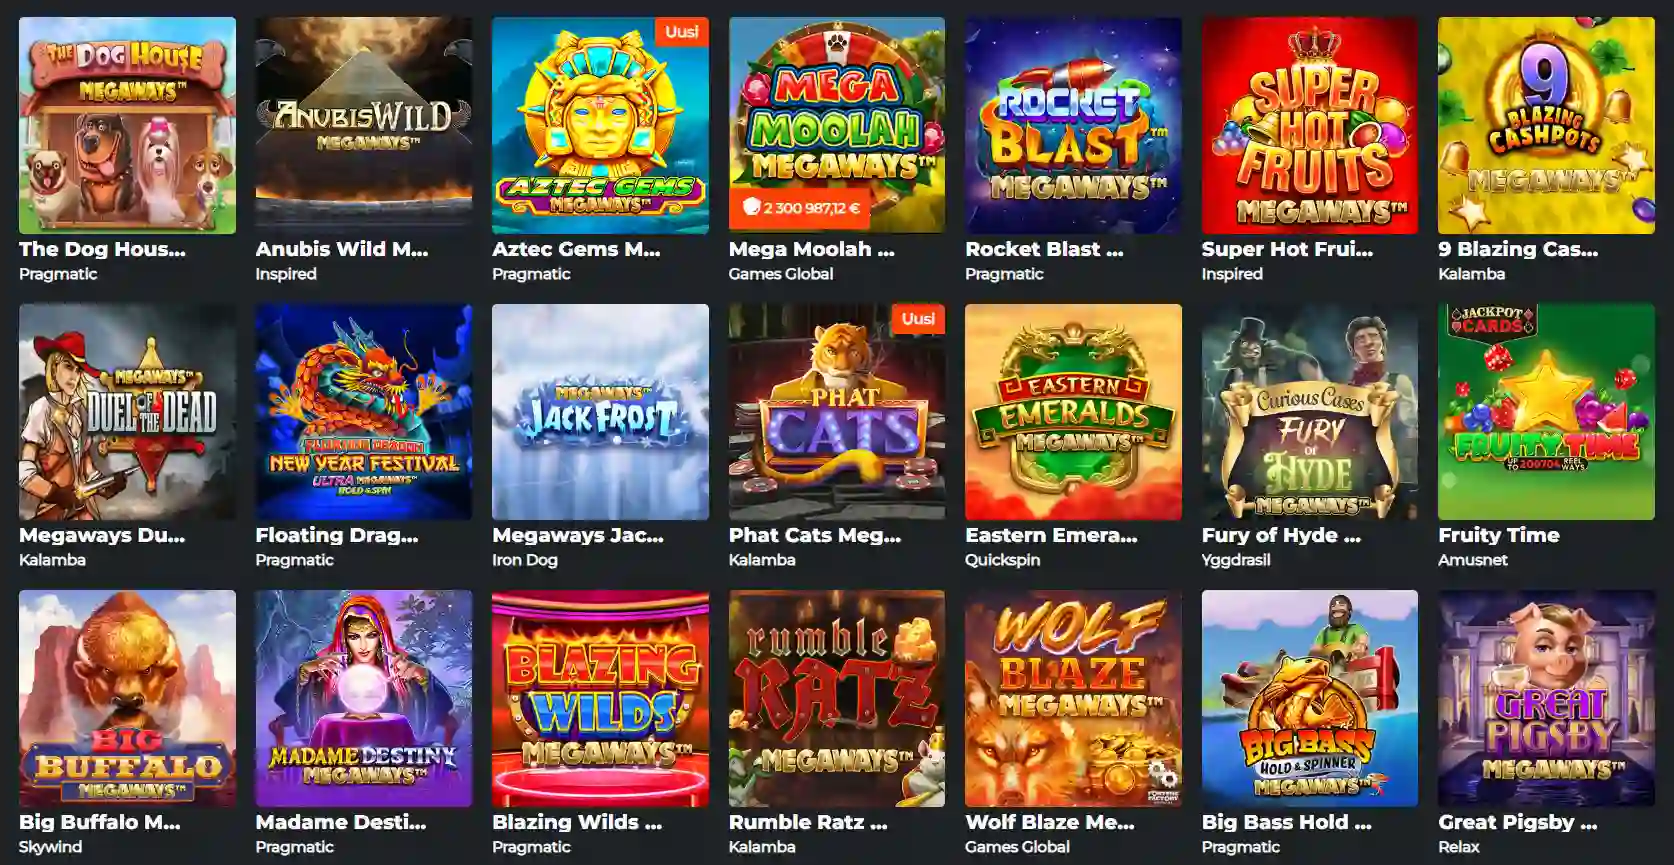Open Eastern Emeralds Megaways thumbnail
The height and width of the screenshot is (865, 1674).
[x=1073, y=412]
